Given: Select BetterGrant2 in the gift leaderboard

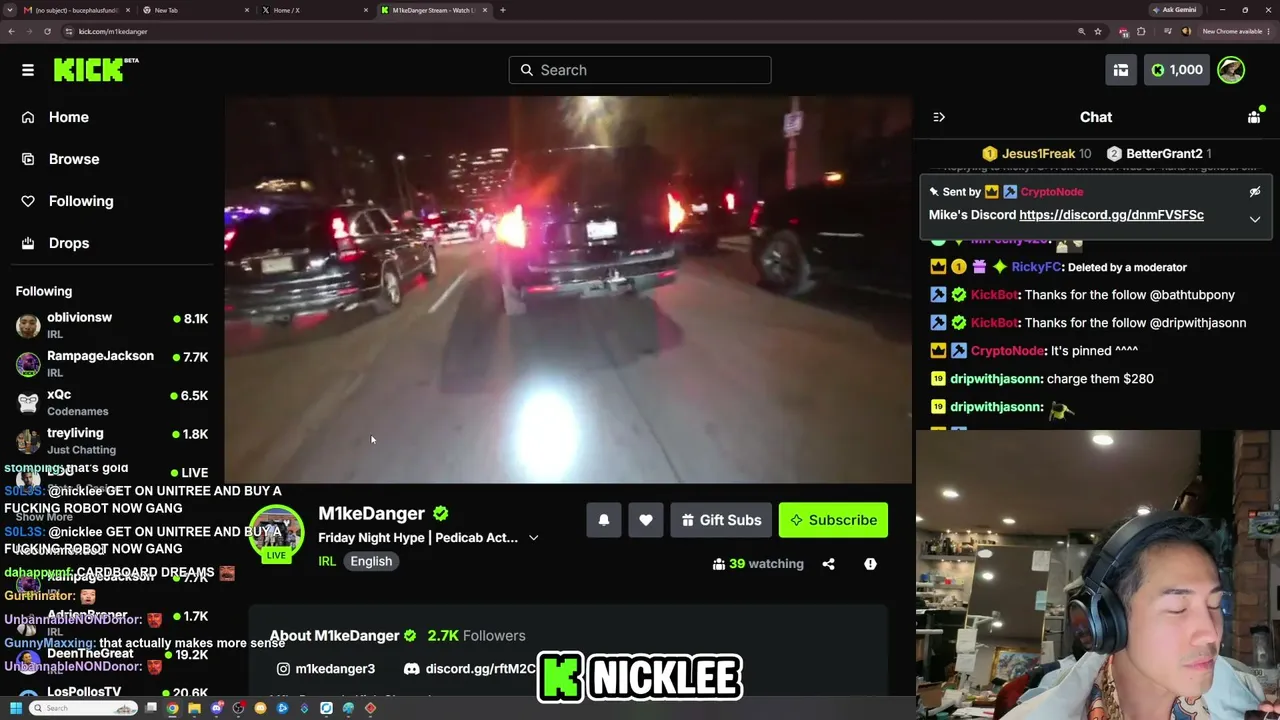Looking at the screenshot, I should coord(1164,154).
